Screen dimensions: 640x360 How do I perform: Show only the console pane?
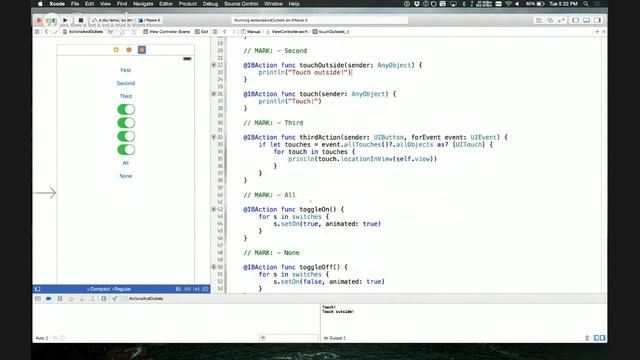(x=602, y=338)
